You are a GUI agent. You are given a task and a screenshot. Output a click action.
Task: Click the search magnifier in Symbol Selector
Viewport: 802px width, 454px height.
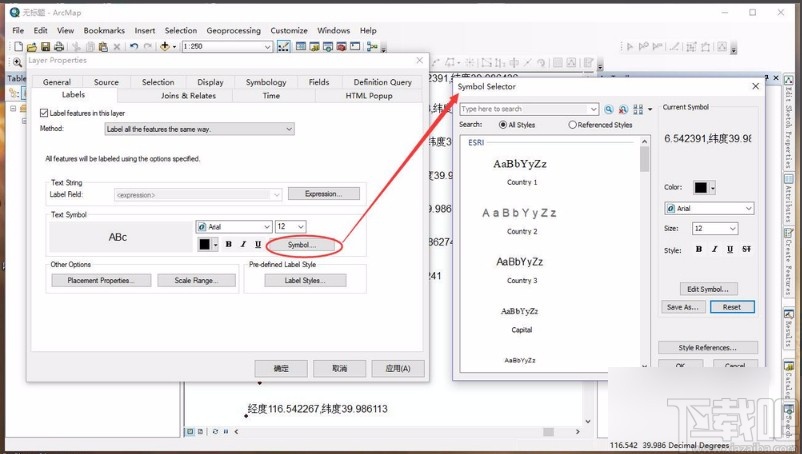point(609,109)
